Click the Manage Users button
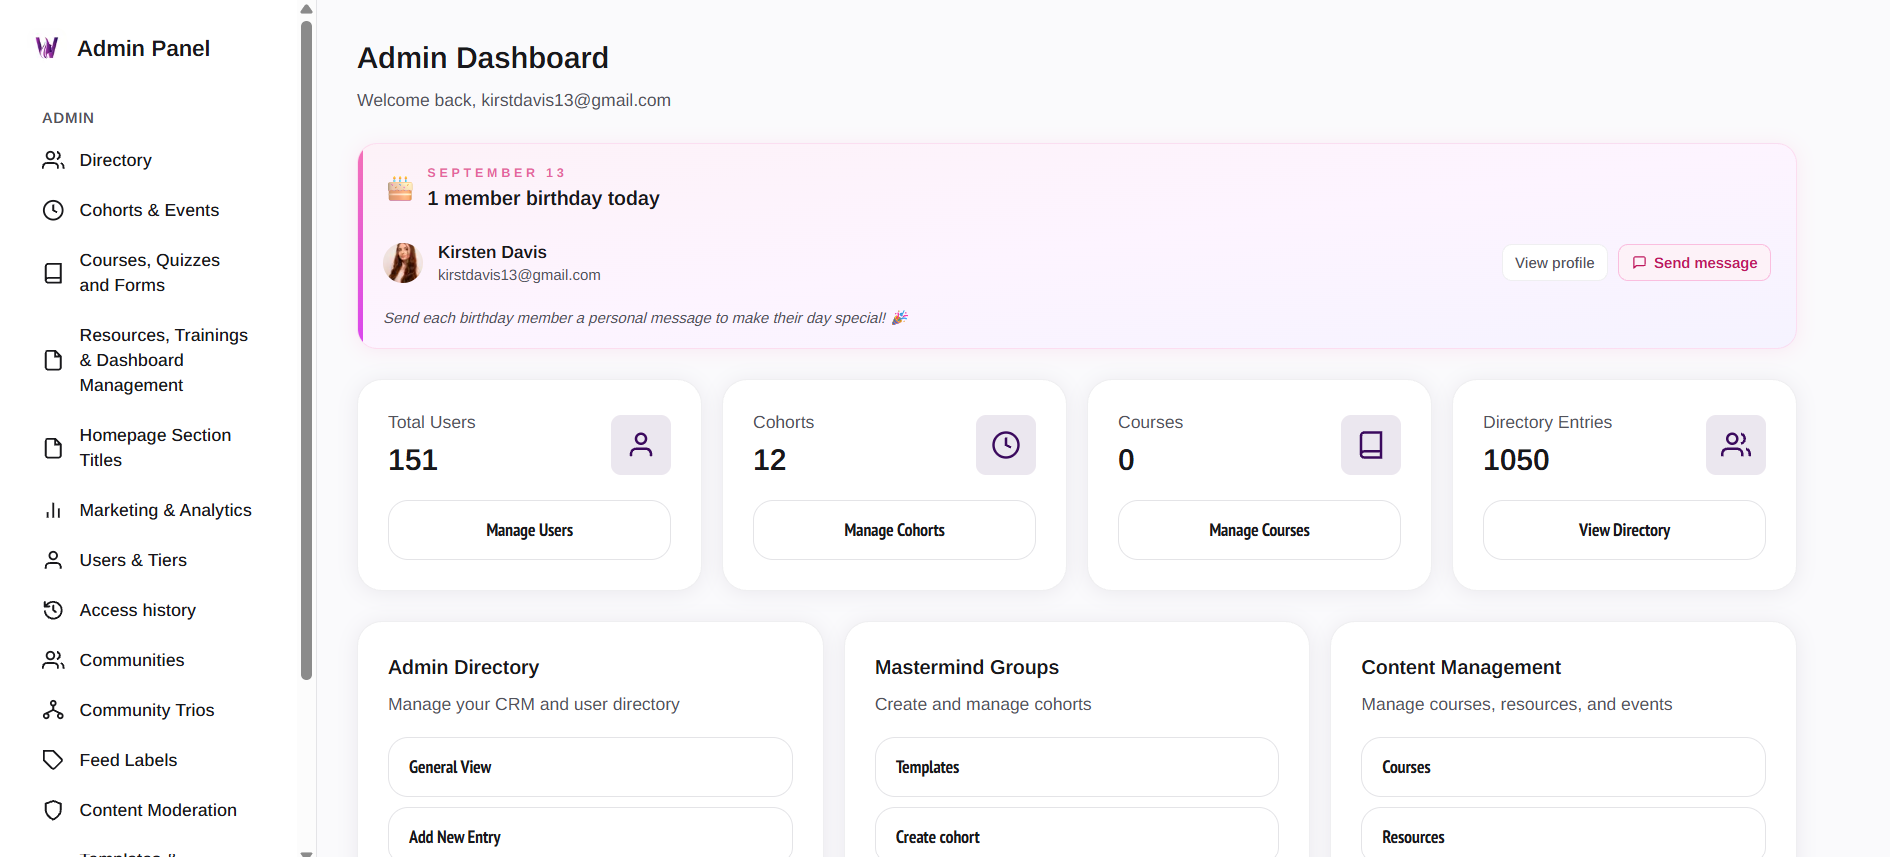This screenshot has width=1890, height=857. click(530, 530)
